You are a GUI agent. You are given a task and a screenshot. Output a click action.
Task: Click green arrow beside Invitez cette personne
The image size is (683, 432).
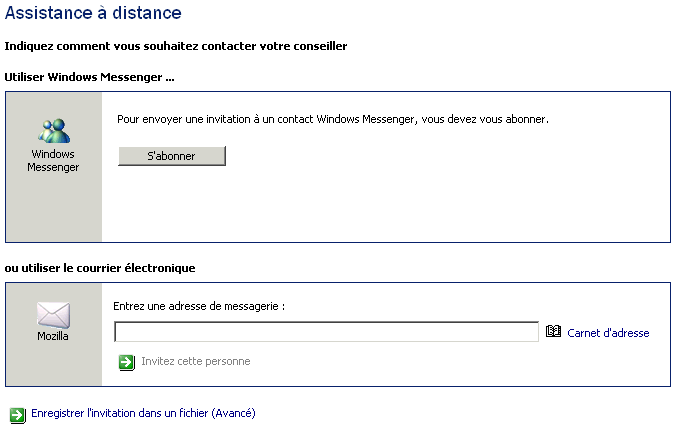(x=126, y=362)
